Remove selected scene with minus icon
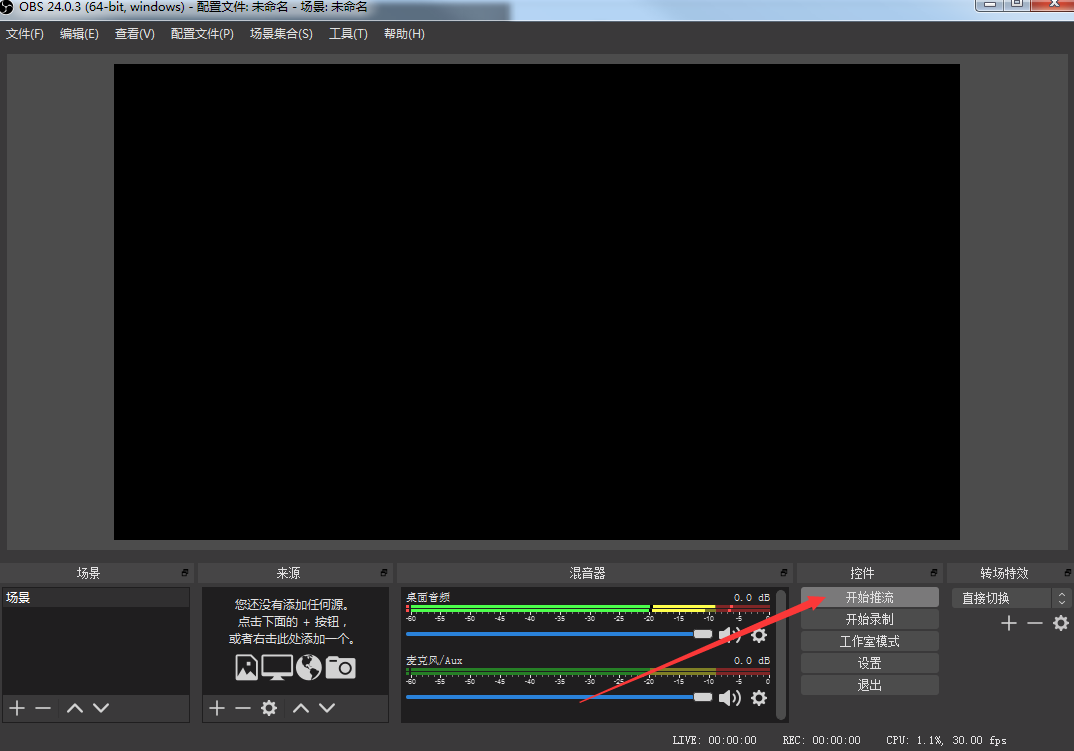Screen dimensions: 1074x751 43,708
